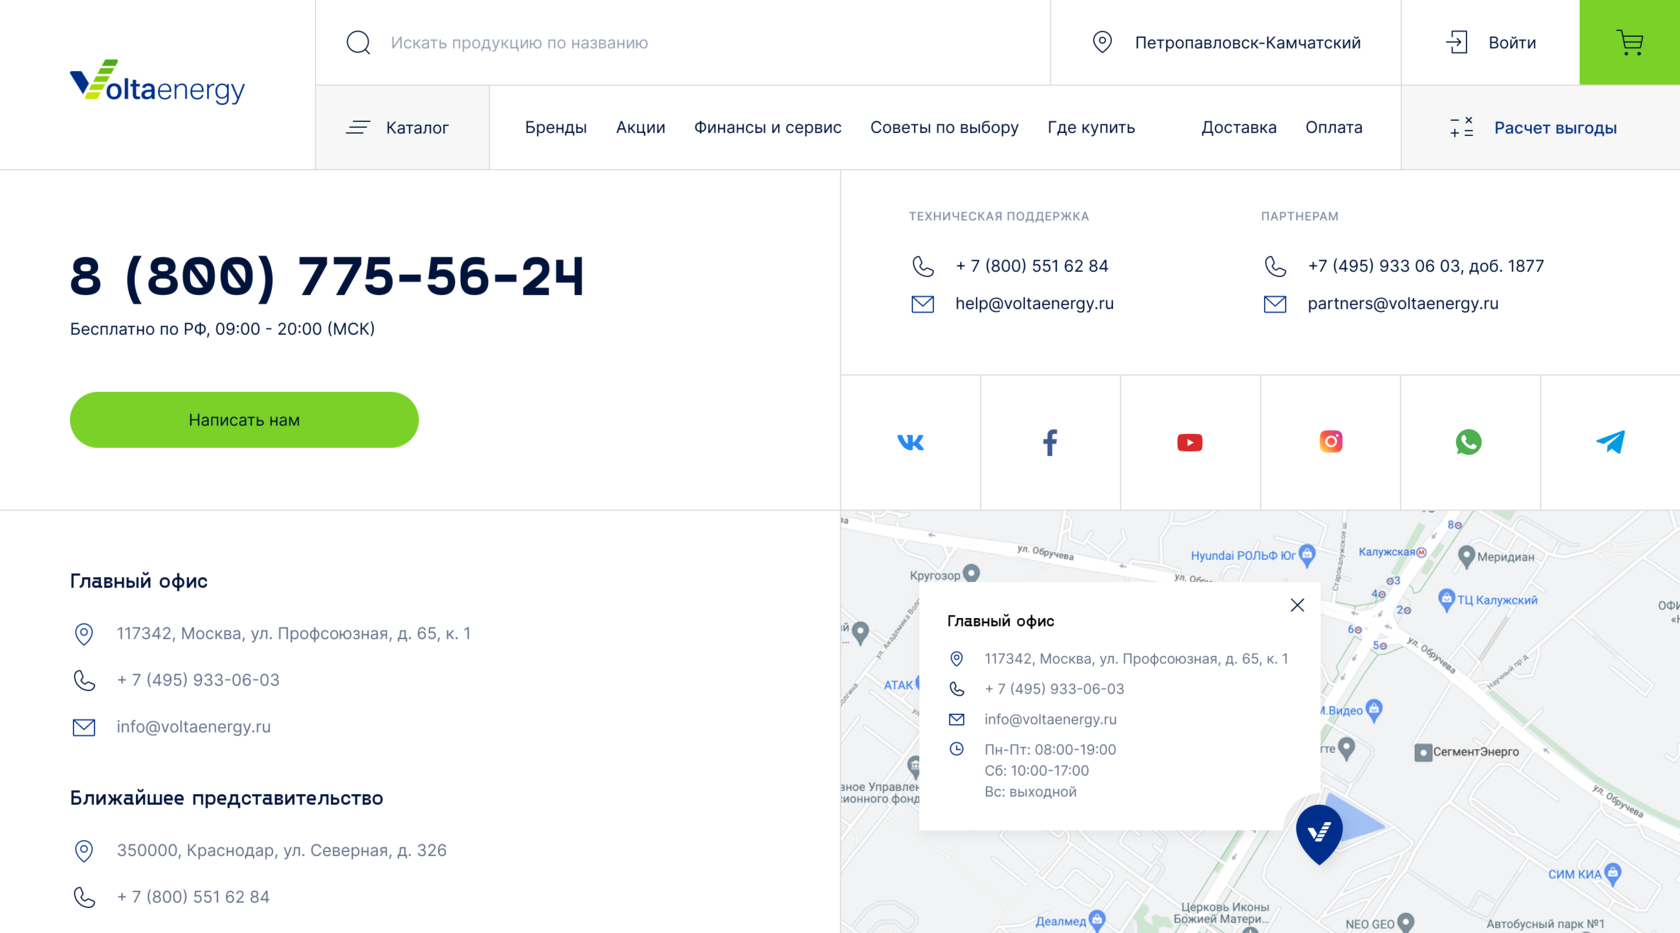Viewport: 1680px width, 933px height.
Task: Click the Профсоюзная address in the left office list
Action: [x=293, y=634]
